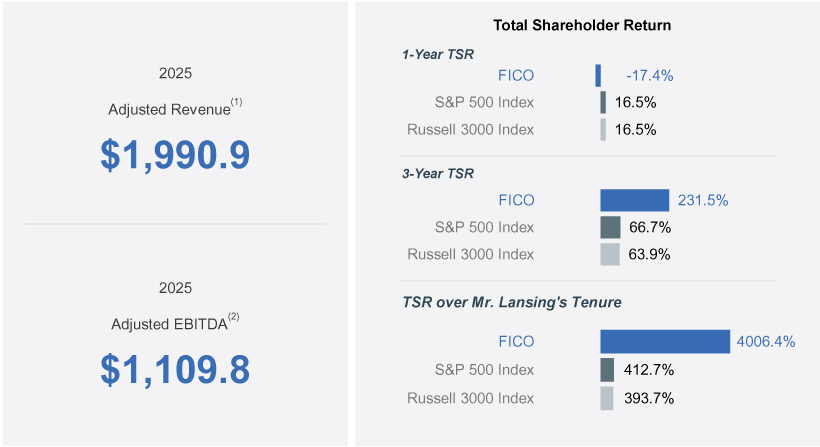Click the light gray Russell 3000 bar showing 63.9%
This screenshot has width=820, height=447.
[x=610, y=255]
